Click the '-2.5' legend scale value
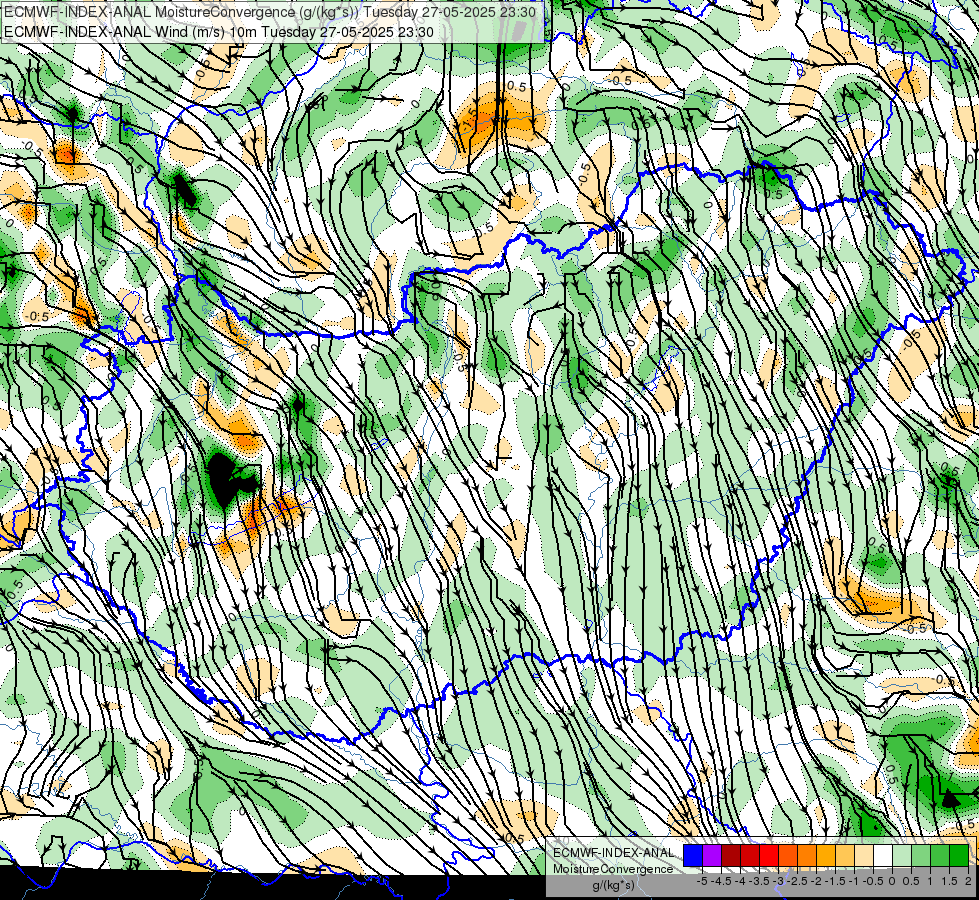Viewport: 979px width, 900px height. pos(797,881)
